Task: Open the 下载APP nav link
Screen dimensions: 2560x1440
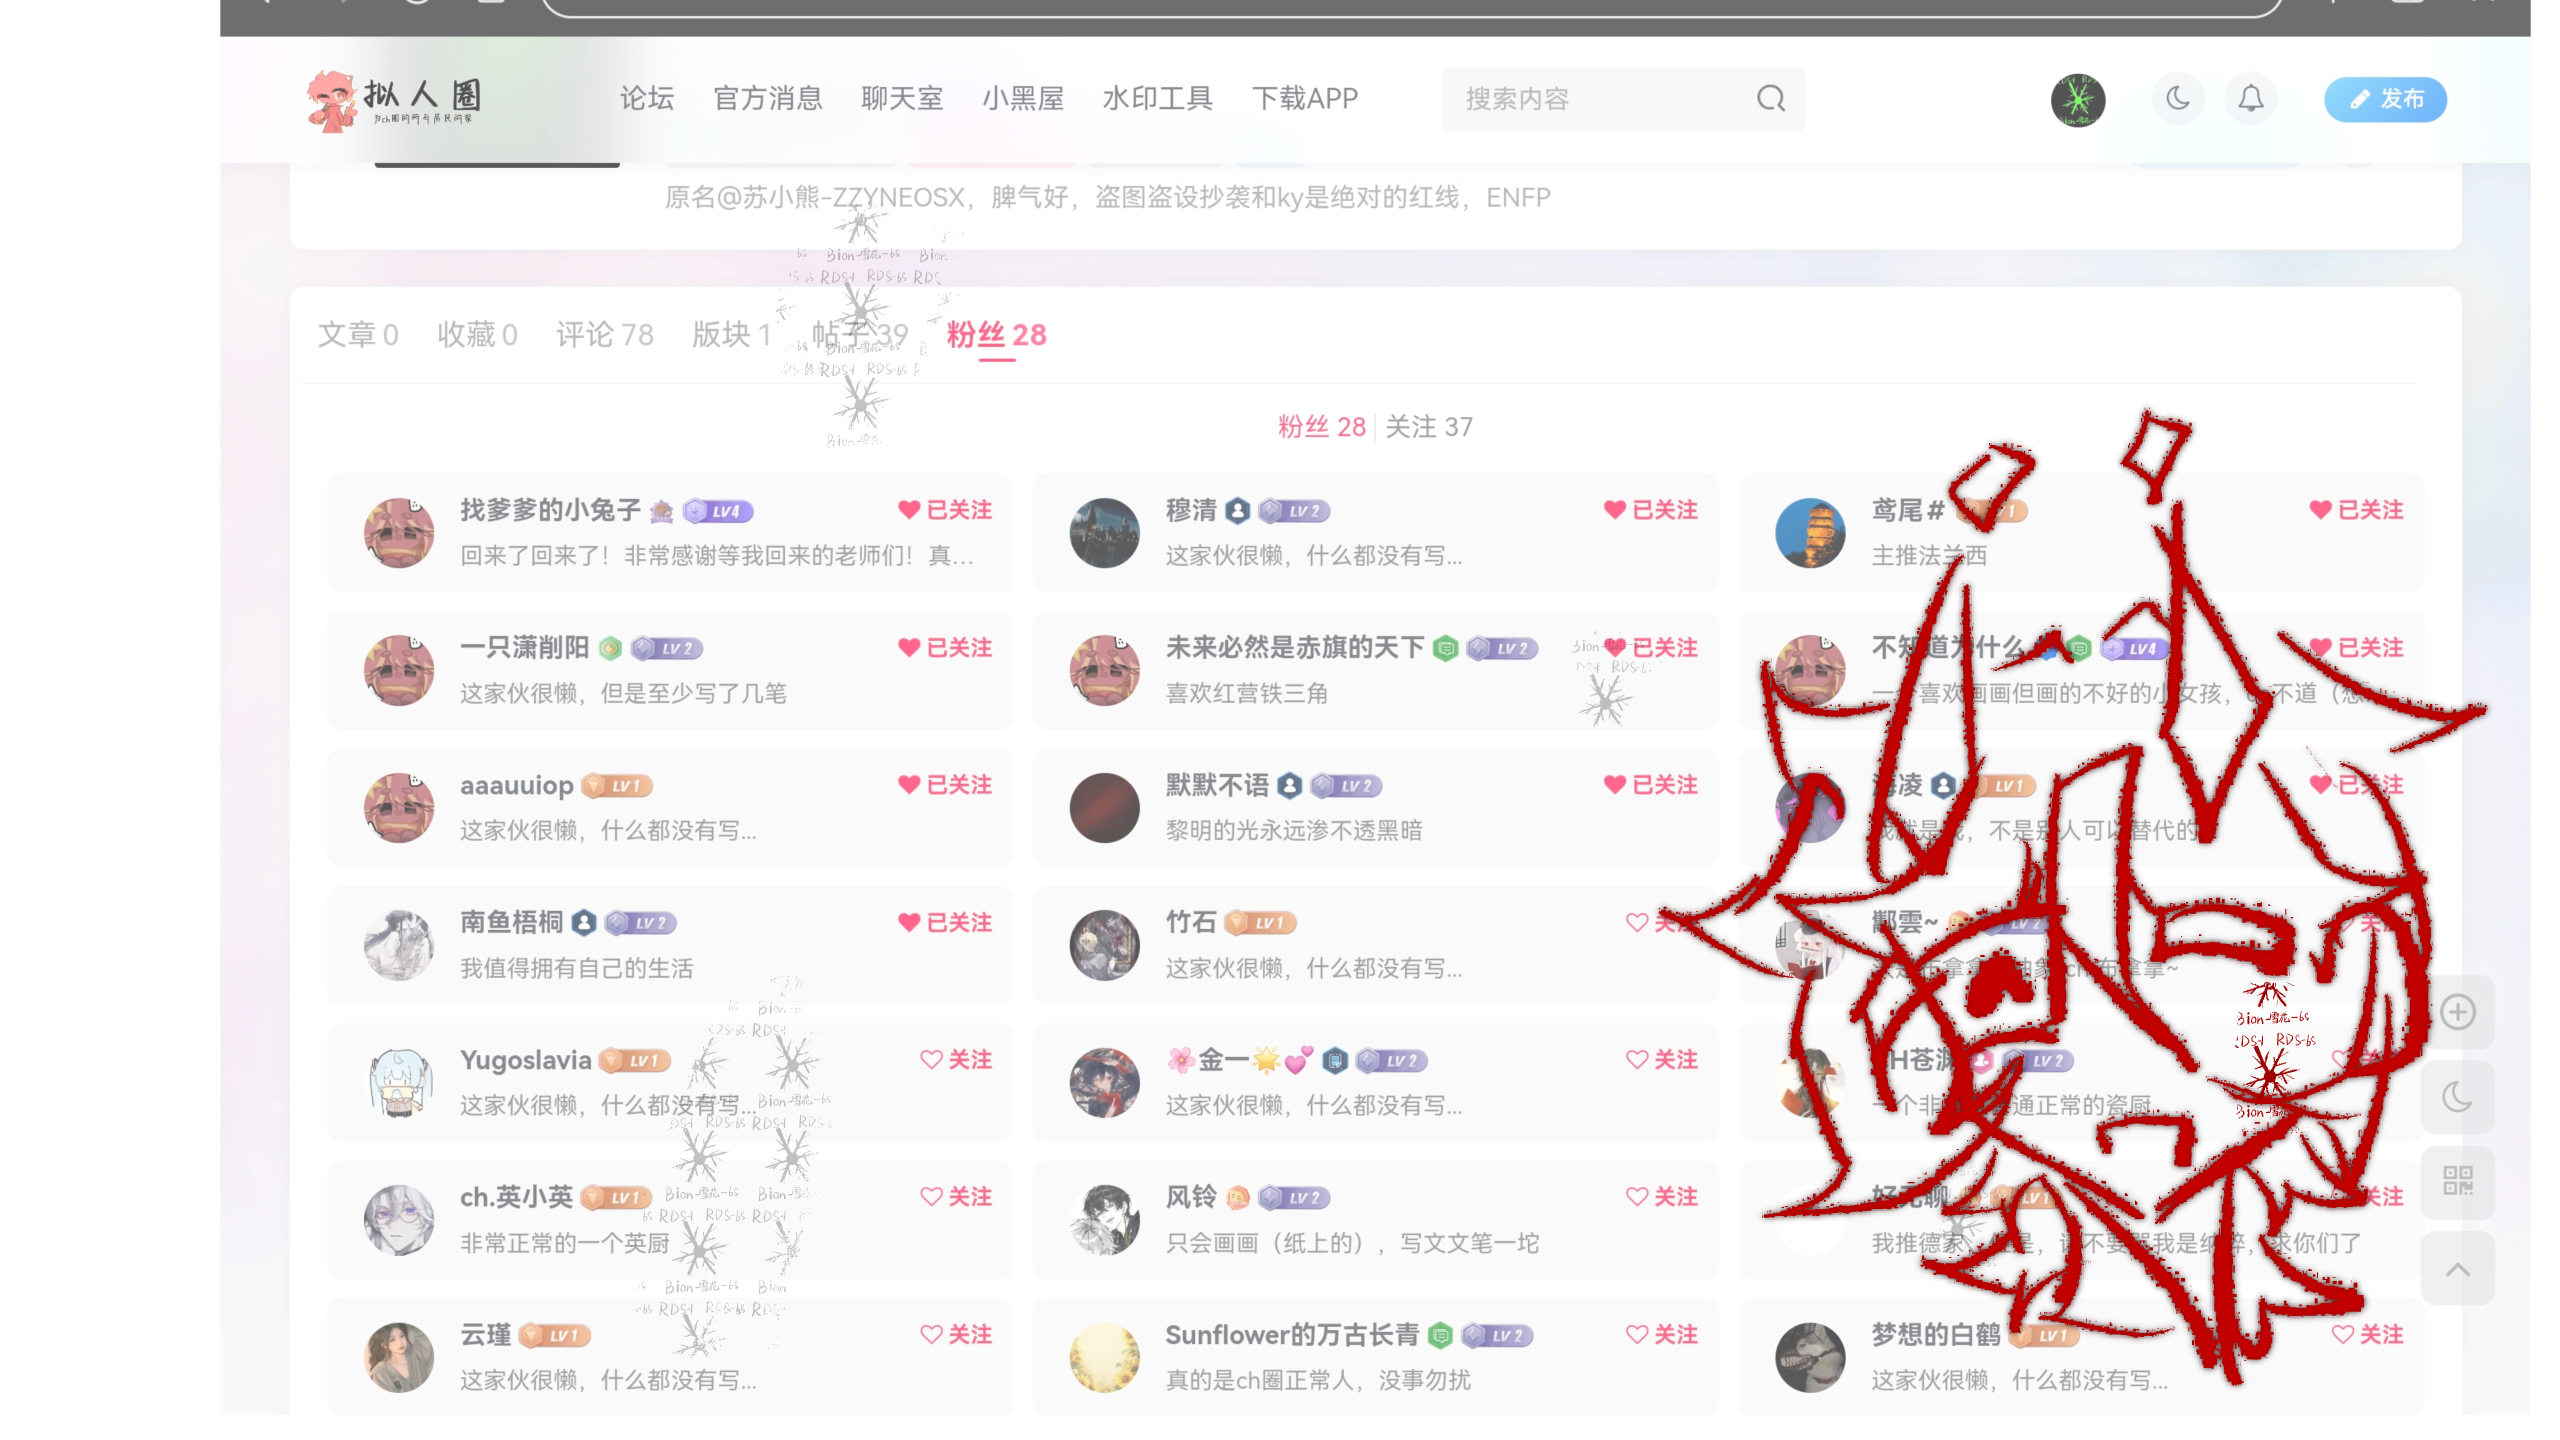Action: [x=1304, y=99]
